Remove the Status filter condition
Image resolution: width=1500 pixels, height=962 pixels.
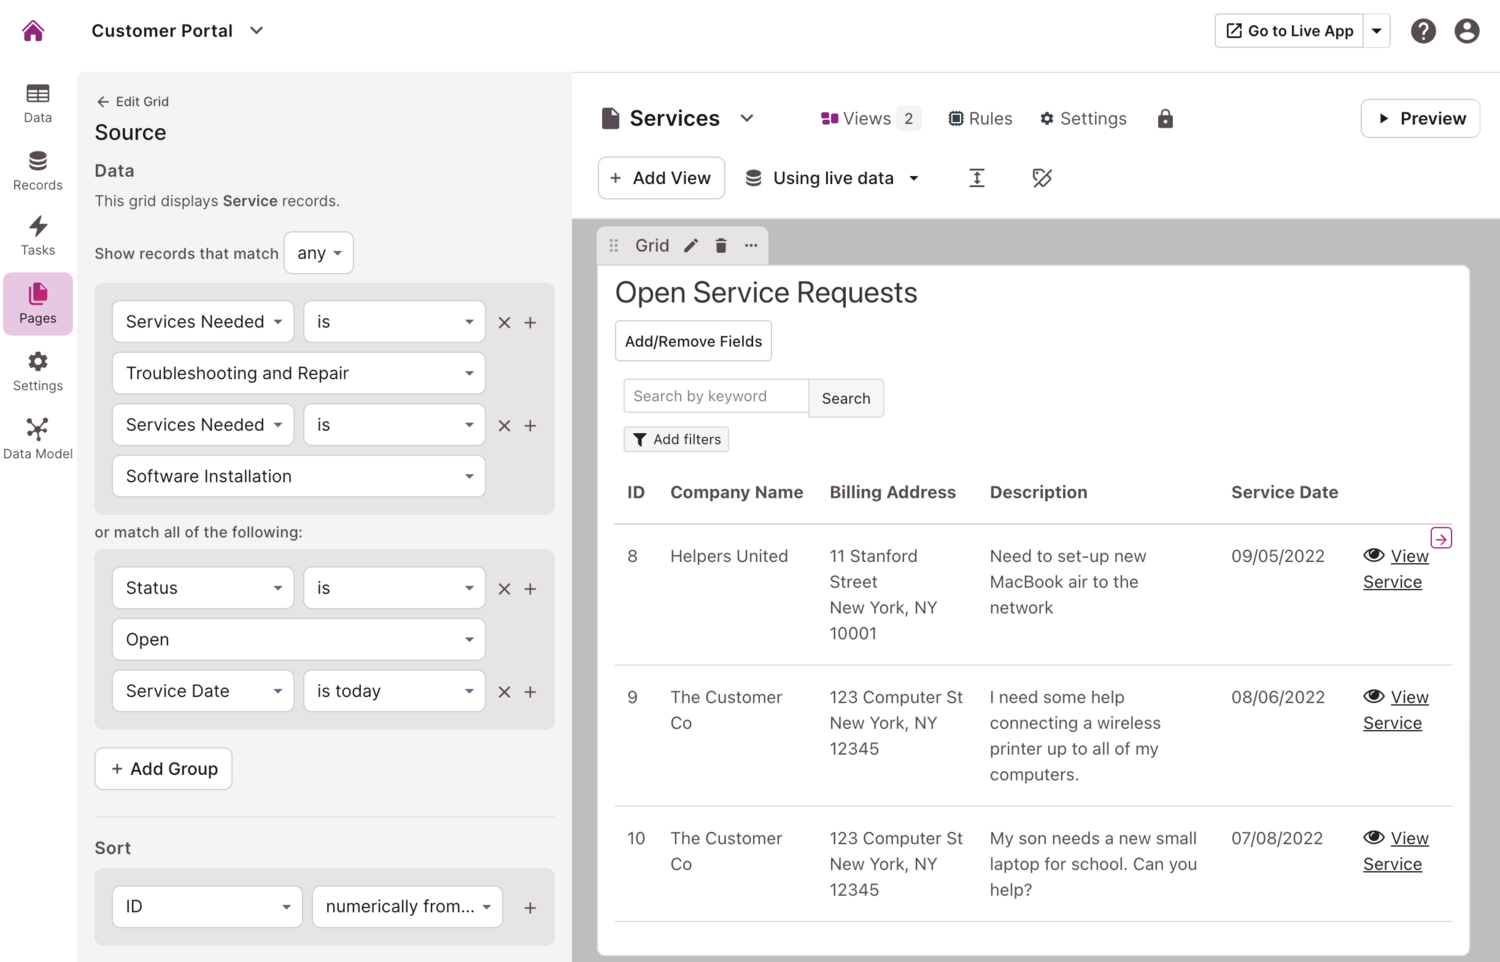point(504,589)
